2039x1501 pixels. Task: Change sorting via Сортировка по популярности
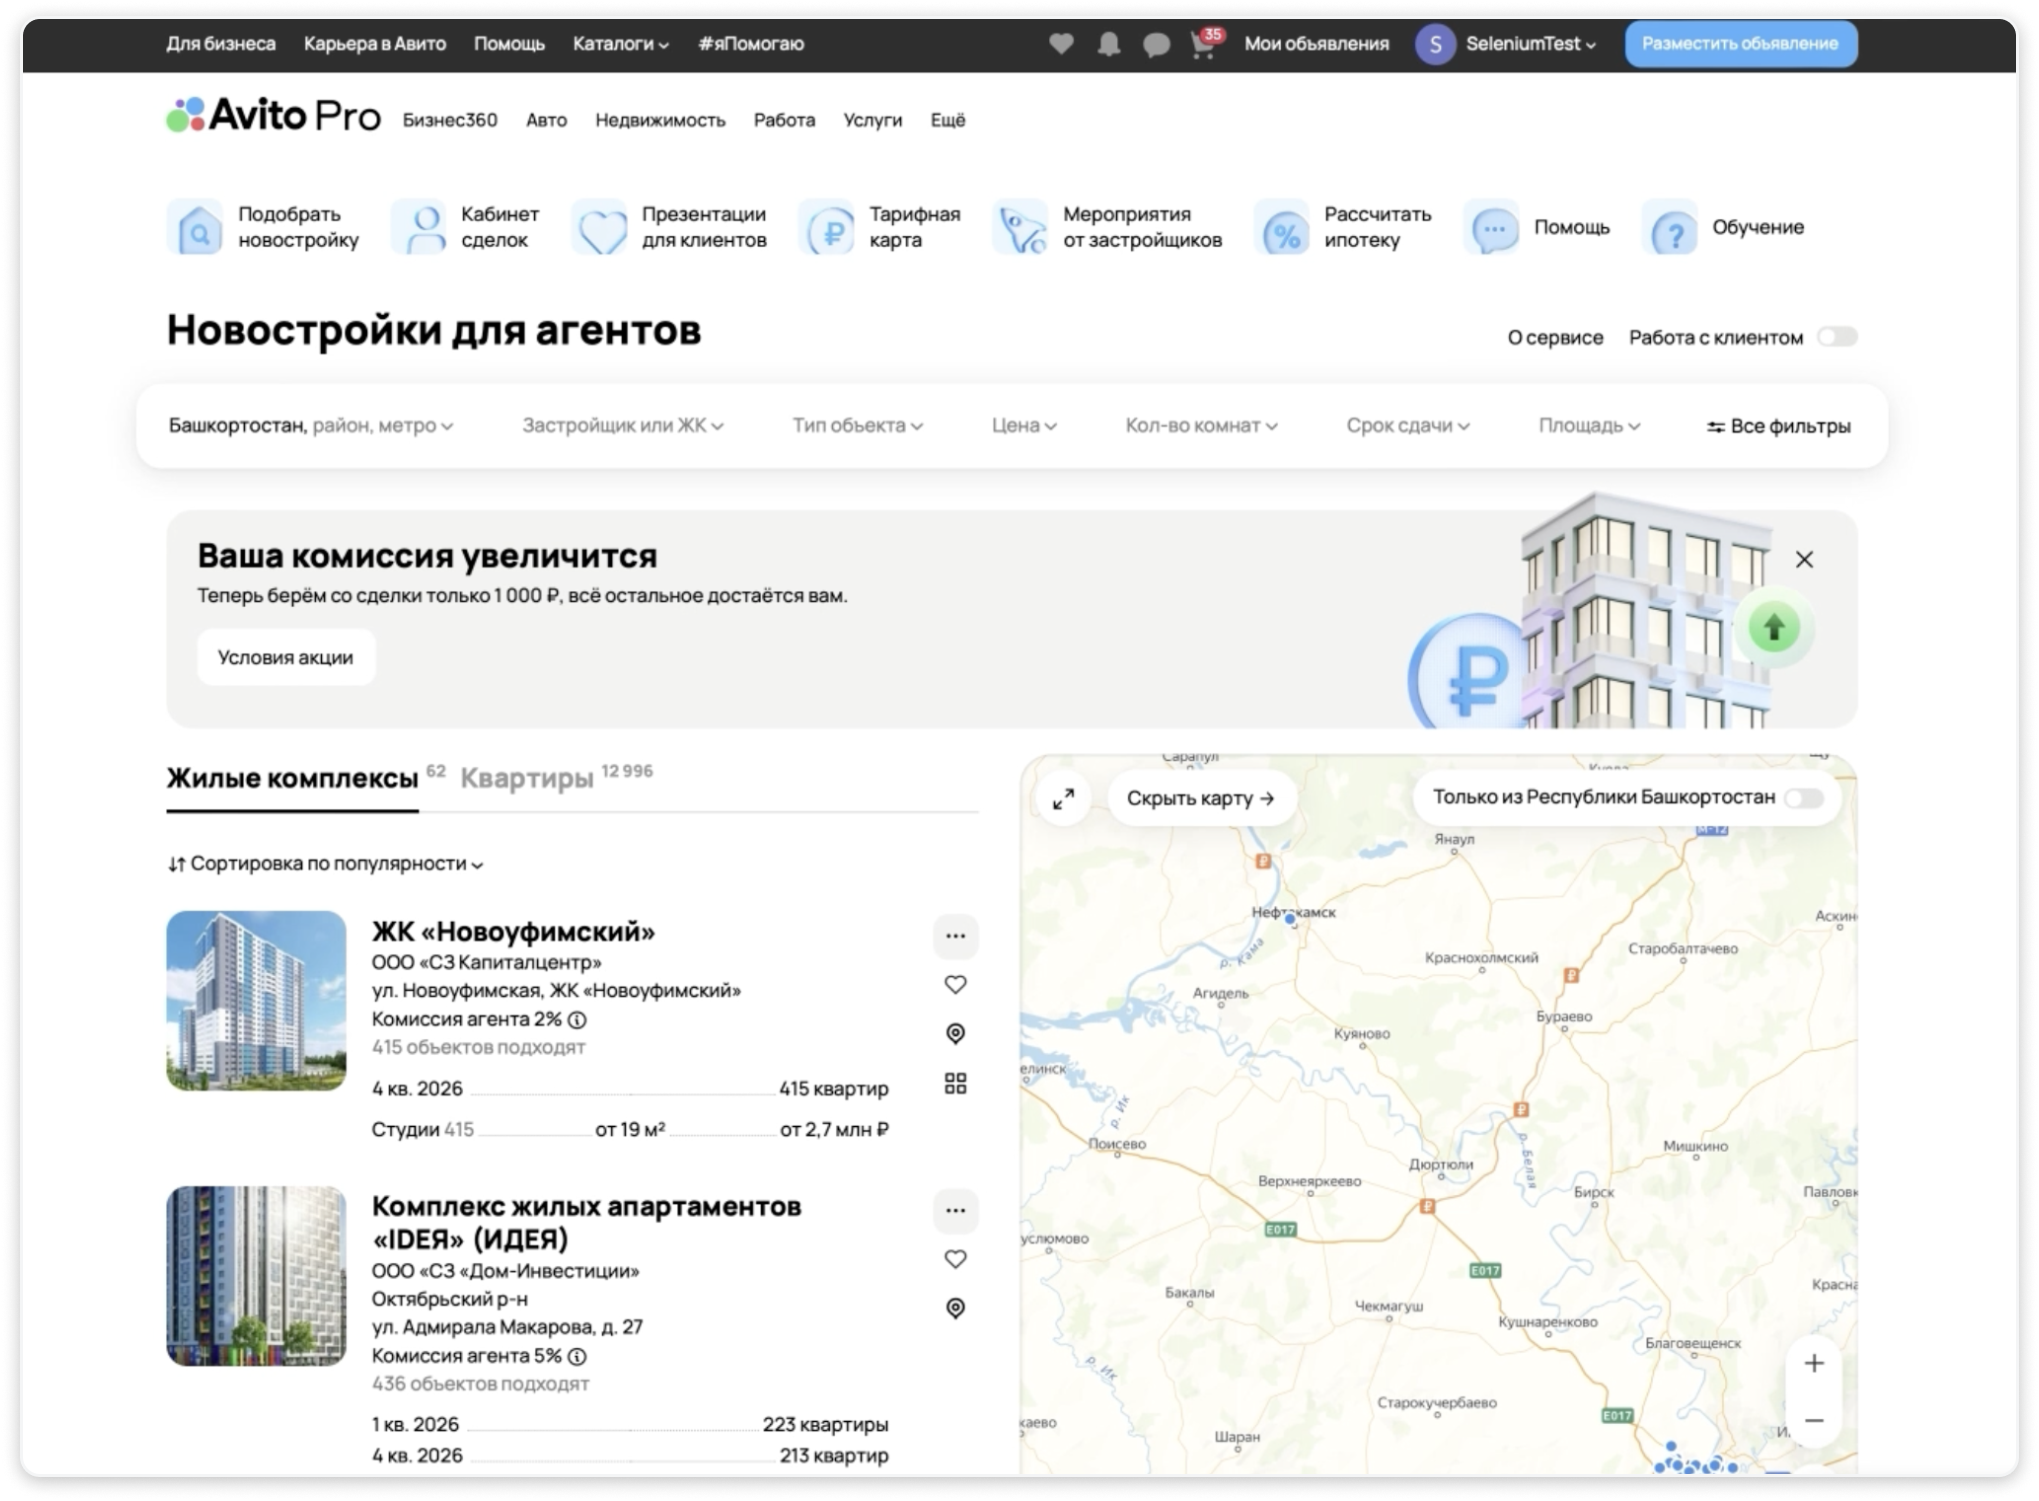point(326,864)
